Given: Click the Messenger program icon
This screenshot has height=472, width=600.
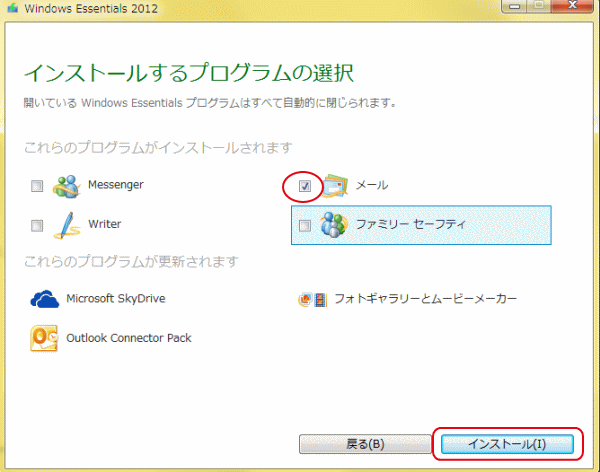Looking at the screenshot, I should pyautogui.click(x=67, y=186).
